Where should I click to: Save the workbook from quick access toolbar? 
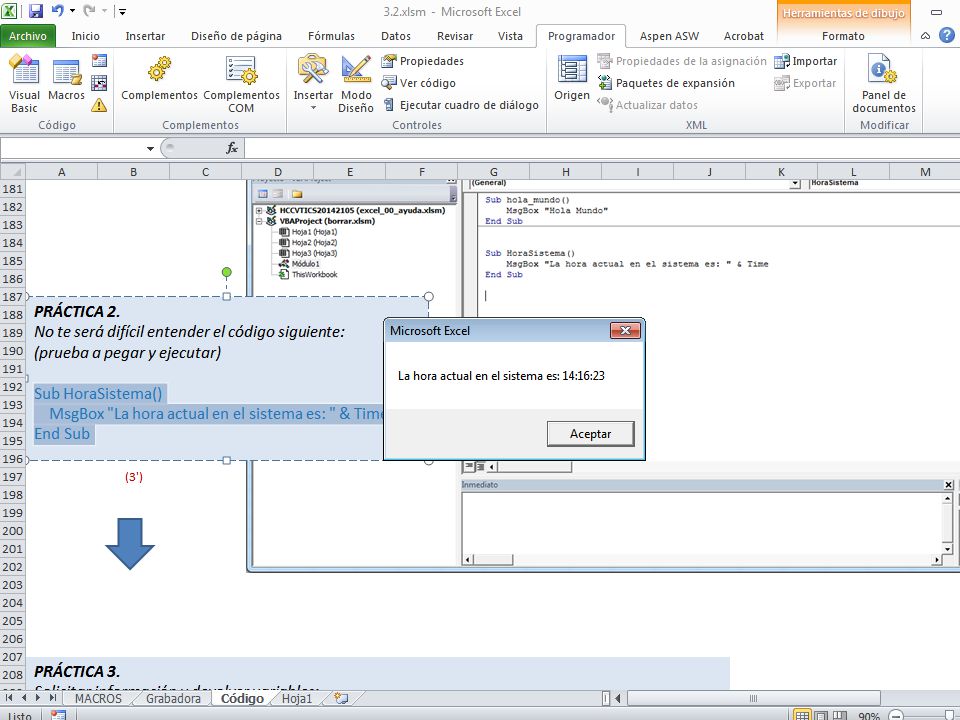tap(36, 11)
